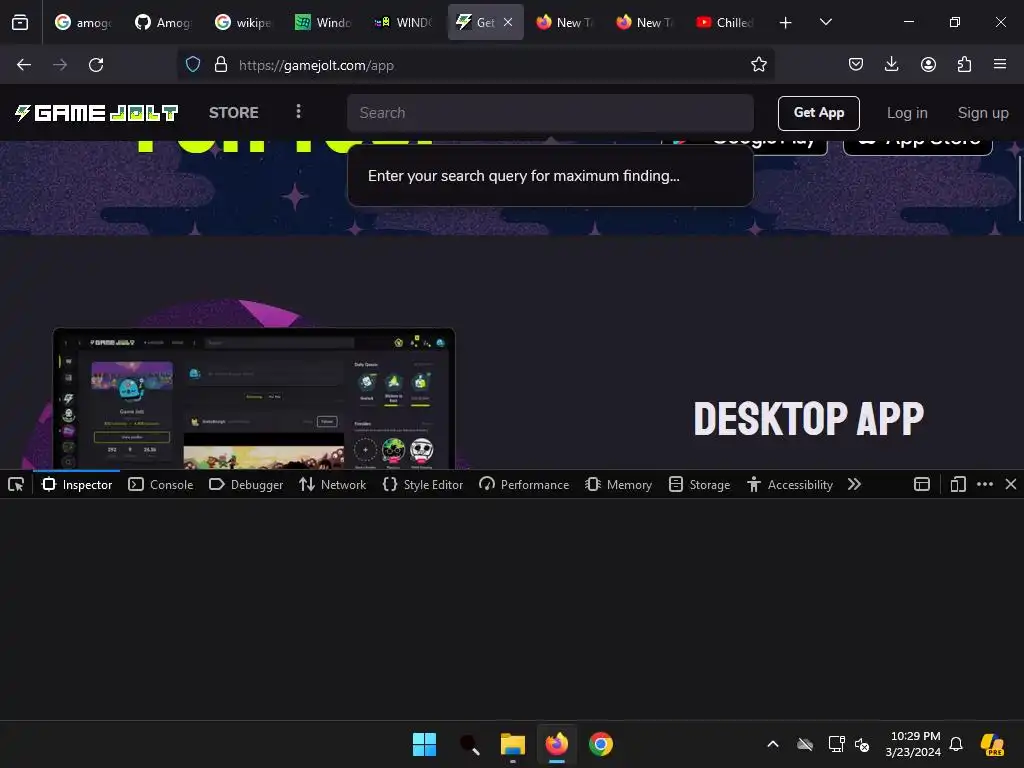Expand the list all tabs dropdown
1024x768 pixels.
coord(825,22)
